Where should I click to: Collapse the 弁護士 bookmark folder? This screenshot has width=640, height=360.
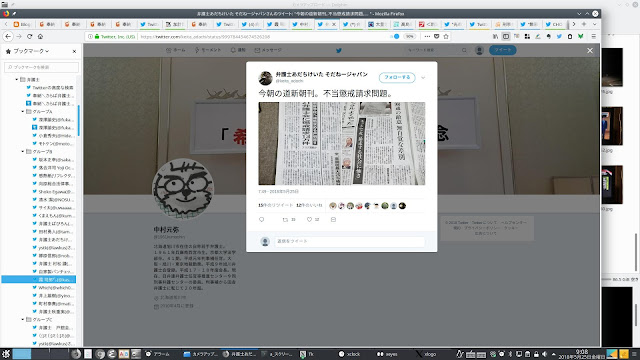pos(17,79)
